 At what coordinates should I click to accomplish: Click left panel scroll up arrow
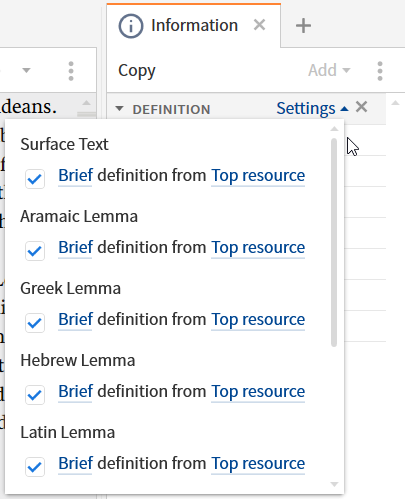point(86,103)
